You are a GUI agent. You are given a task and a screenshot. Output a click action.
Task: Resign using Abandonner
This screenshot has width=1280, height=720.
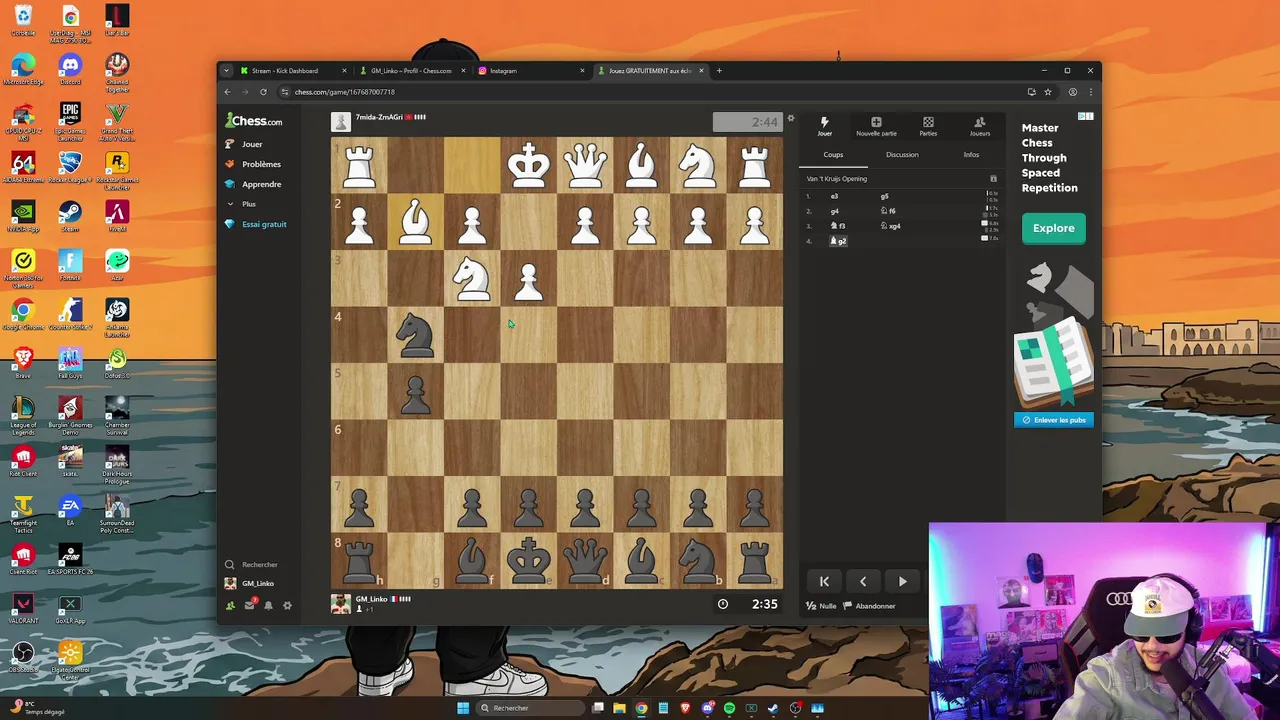[x=869, y=606]
